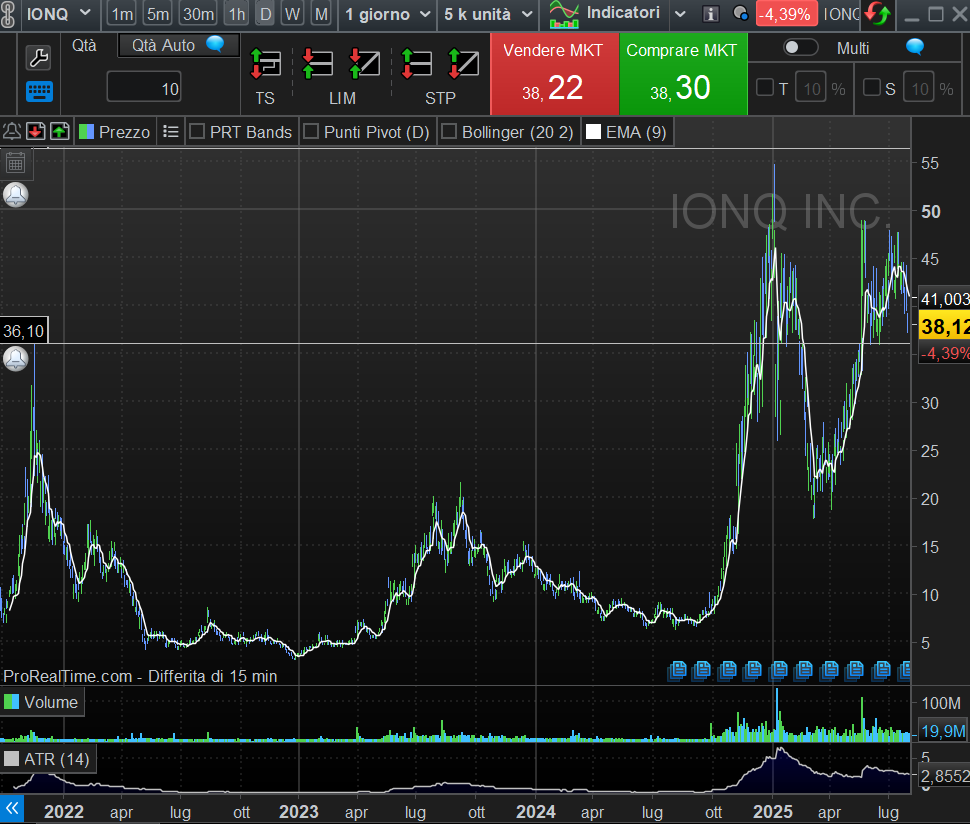Tick the Bollinger (20 2) checkbox

[449, 131]
